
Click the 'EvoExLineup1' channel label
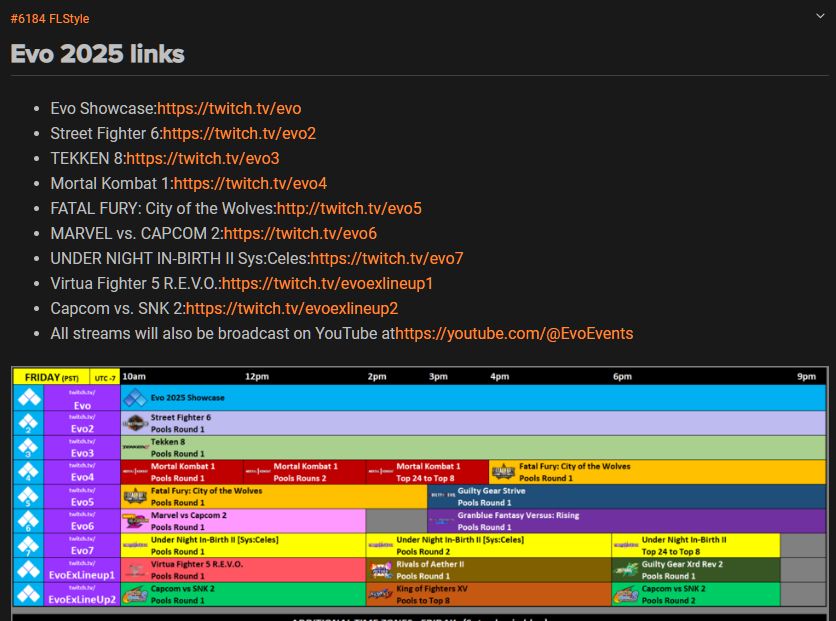pos(82,575)
